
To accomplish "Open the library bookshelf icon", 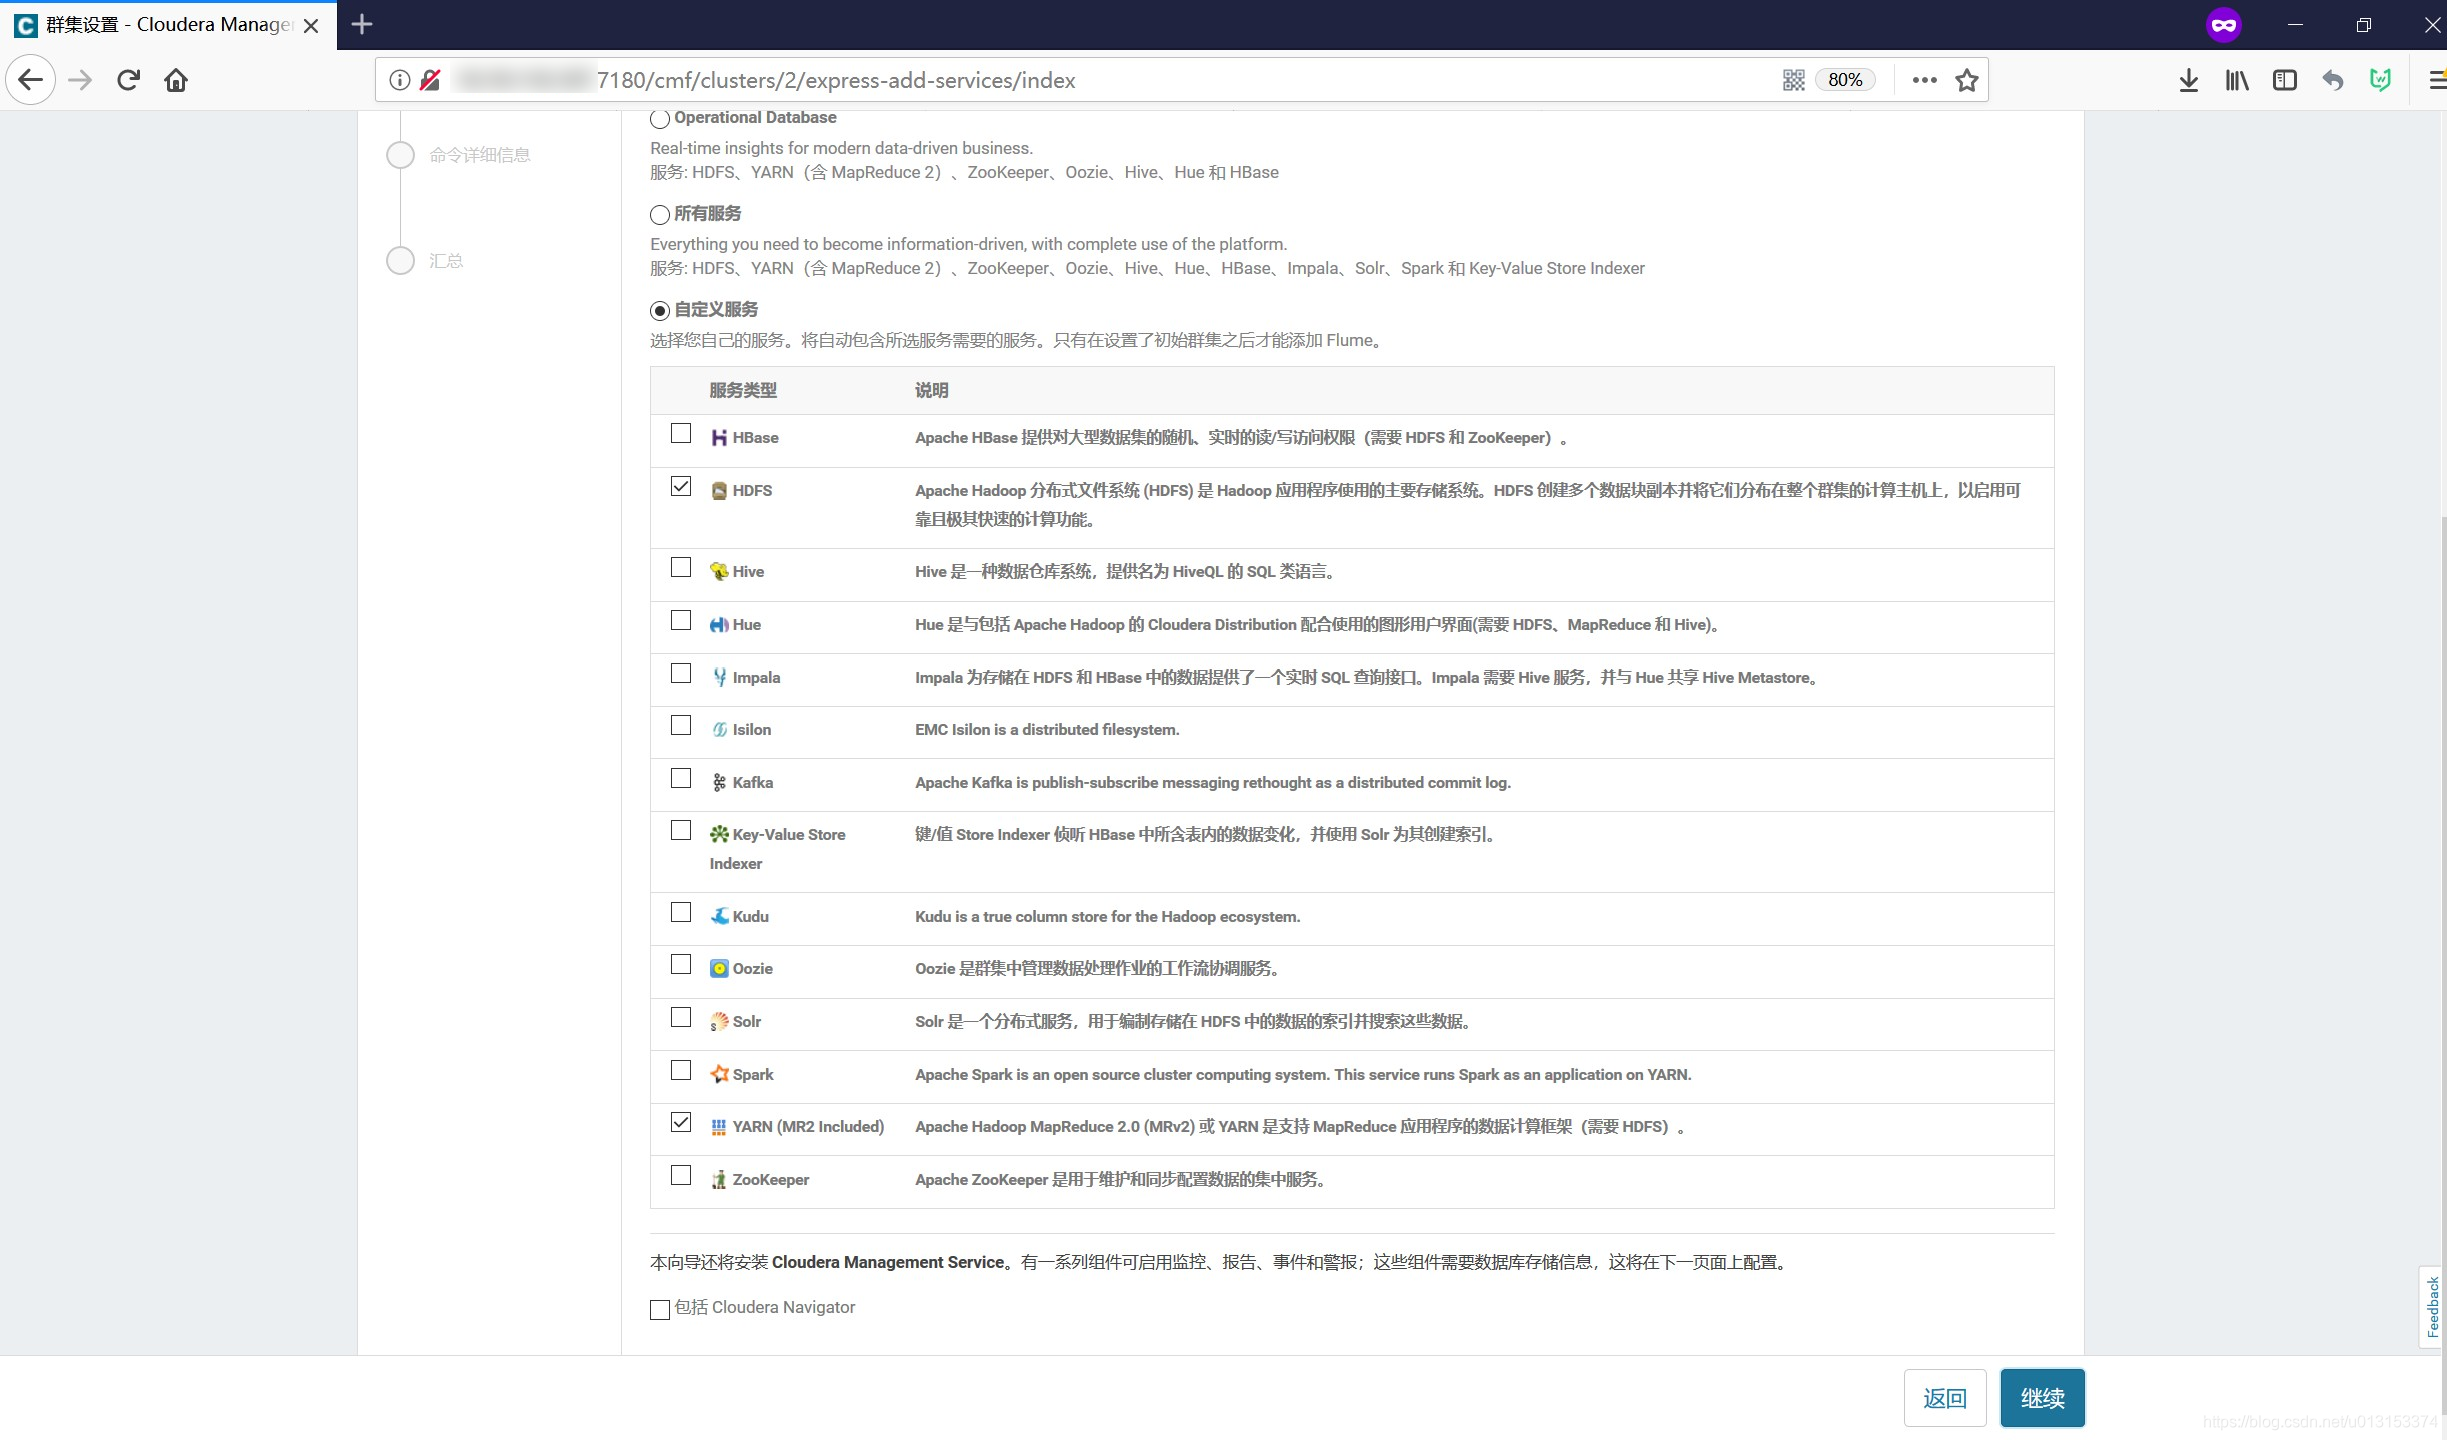I will click(x=2236, y=80).
